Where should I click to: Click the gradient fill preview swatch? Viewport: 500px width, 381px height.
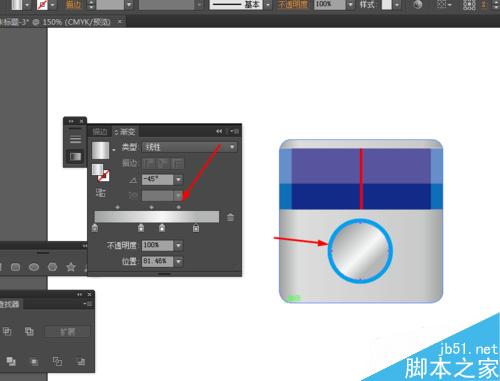100,150
